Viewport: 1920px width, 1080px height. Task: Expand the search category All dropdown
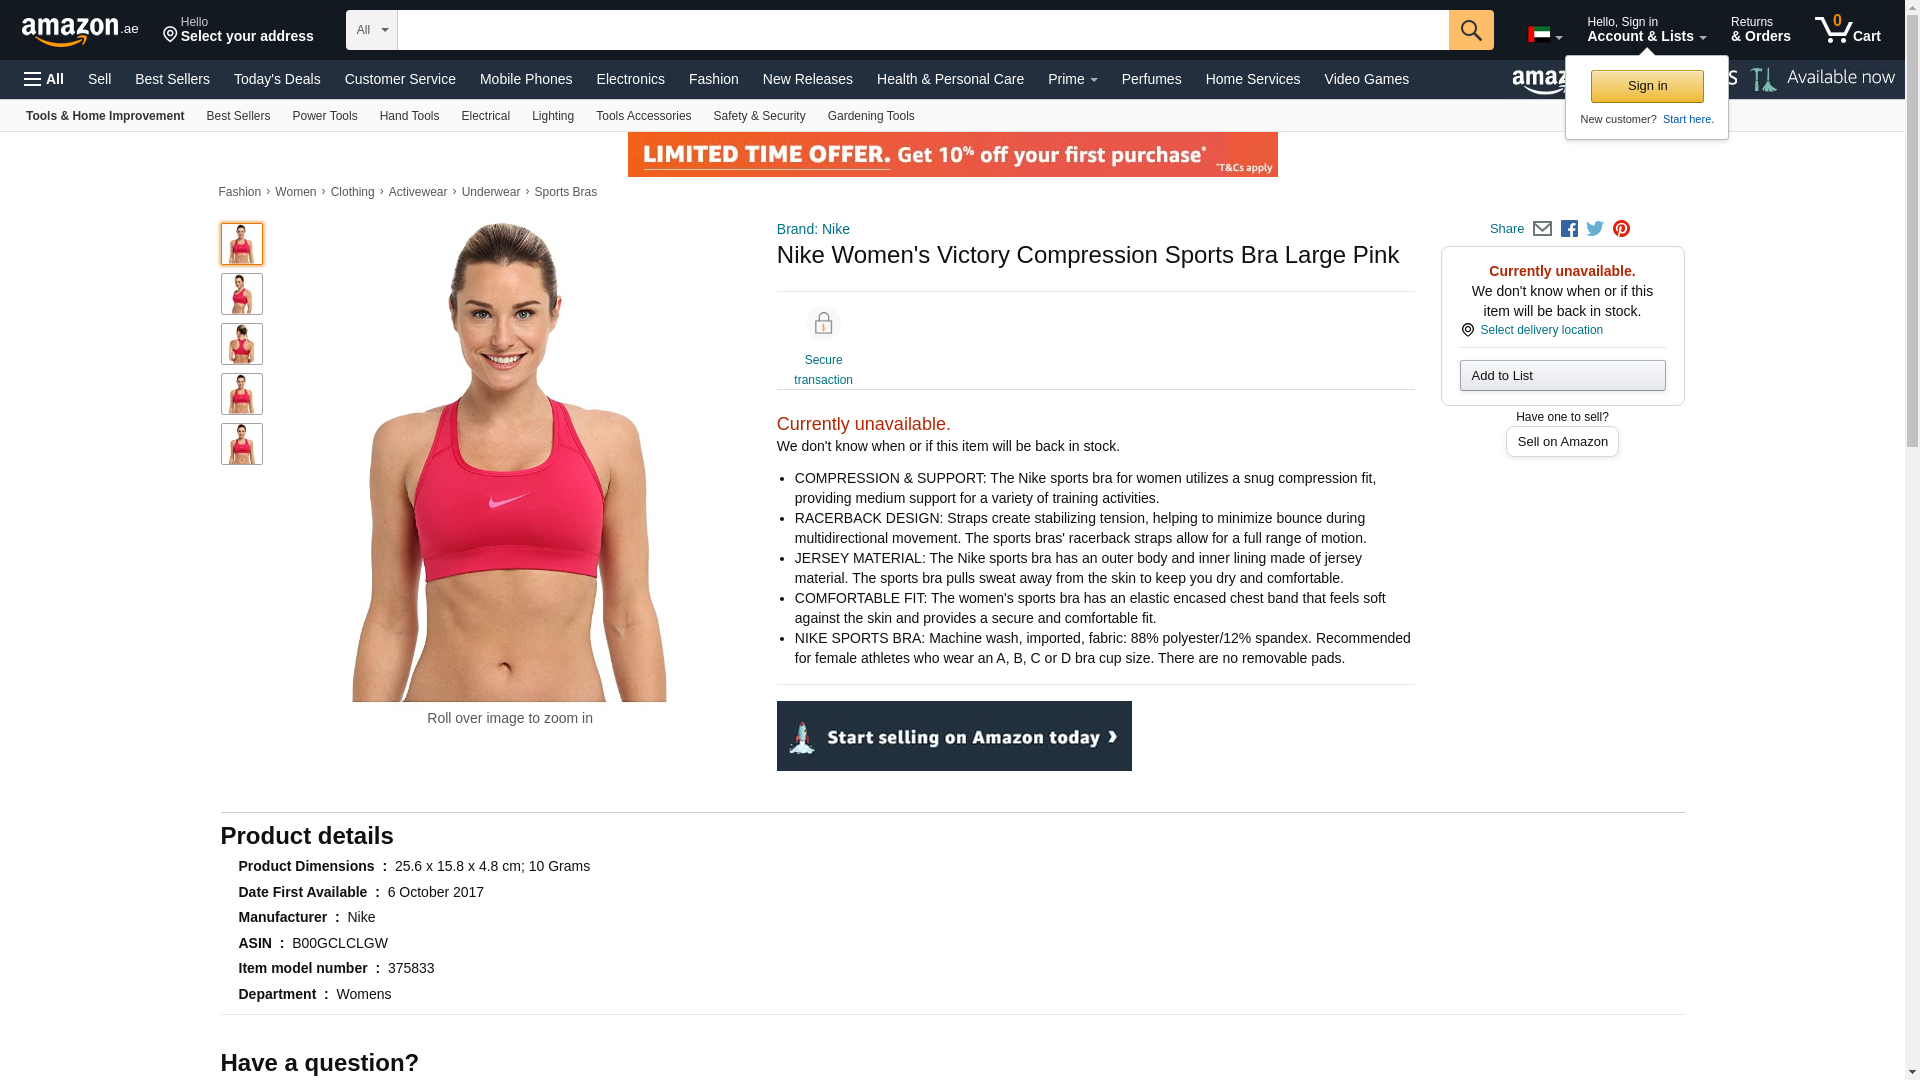[x=371, y=30]
